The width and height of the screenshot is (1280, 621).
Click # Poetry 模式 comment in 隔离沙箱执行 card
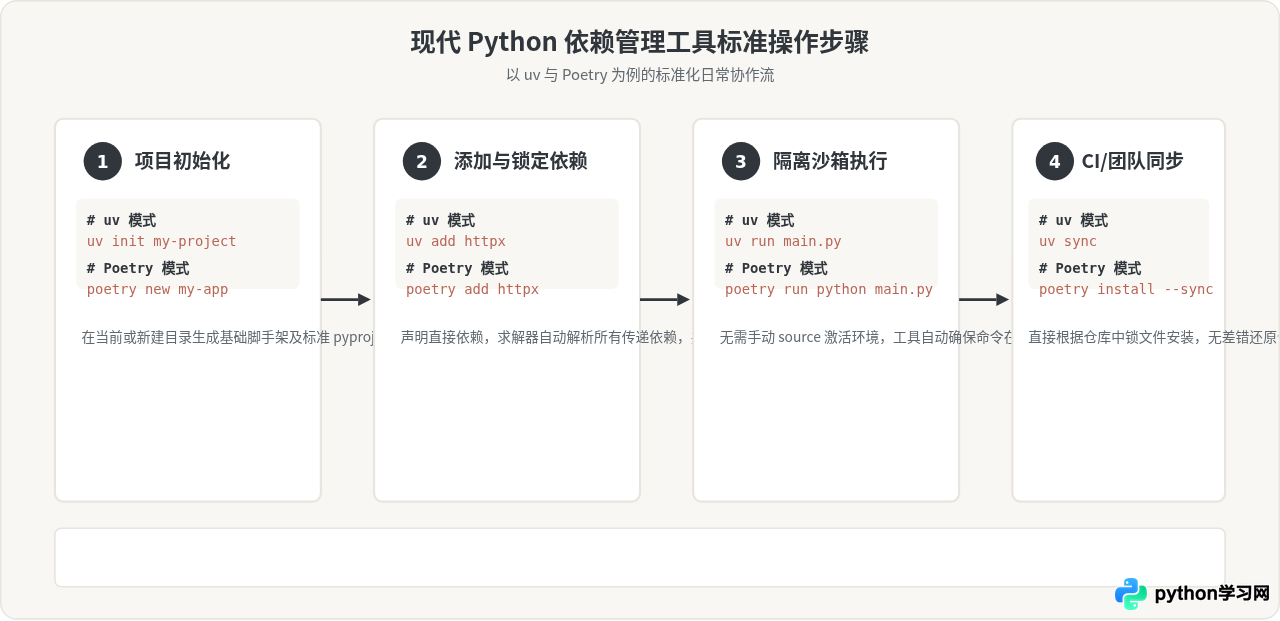pos(776,268)
